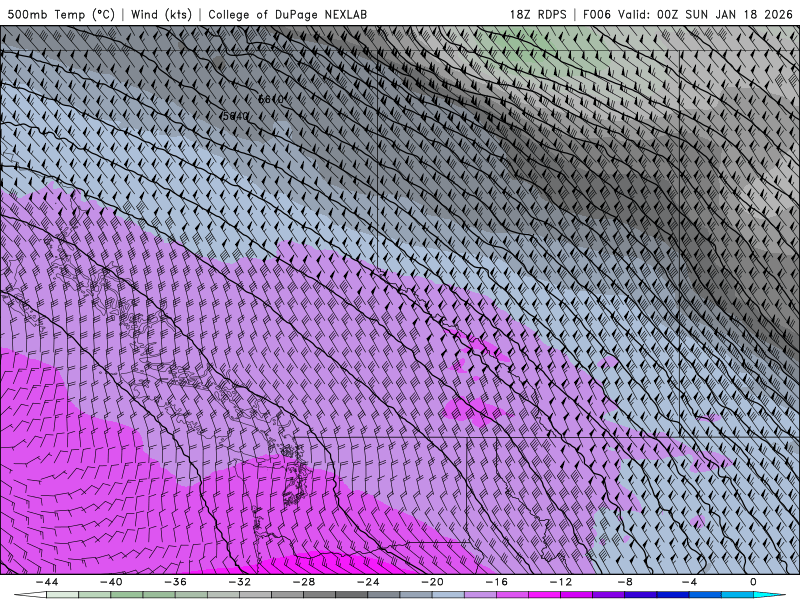The width and height of the screenshot is (800, 600).
Task: Select the -8 temperature scale label
Action: 625,582
